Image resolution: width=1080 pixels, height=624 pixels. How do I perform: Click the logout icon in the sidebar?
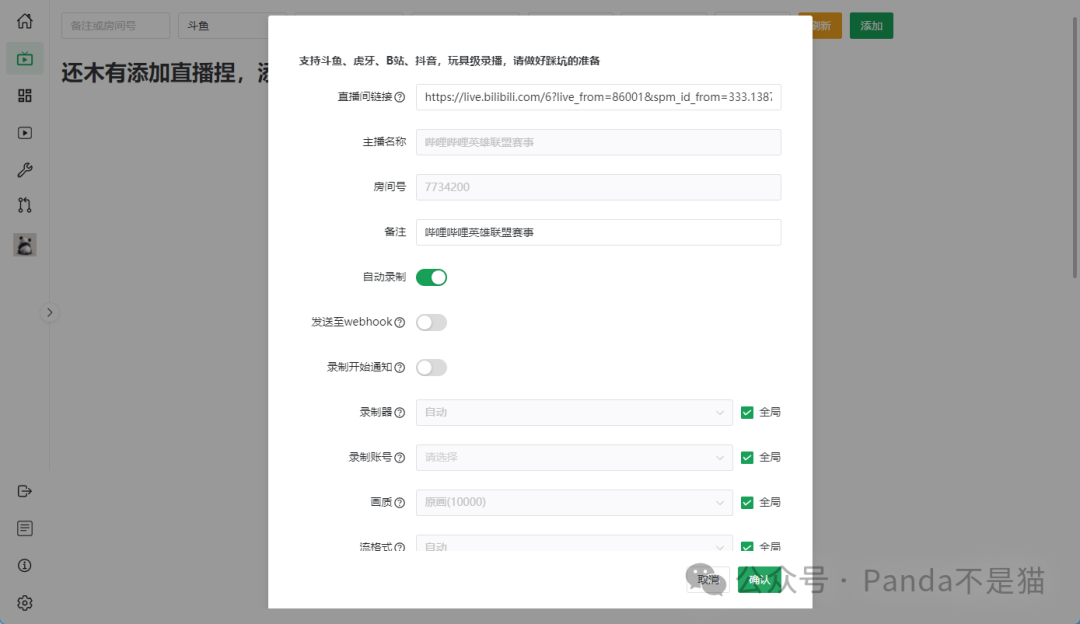pyautogui.click(x=25, y=490)
